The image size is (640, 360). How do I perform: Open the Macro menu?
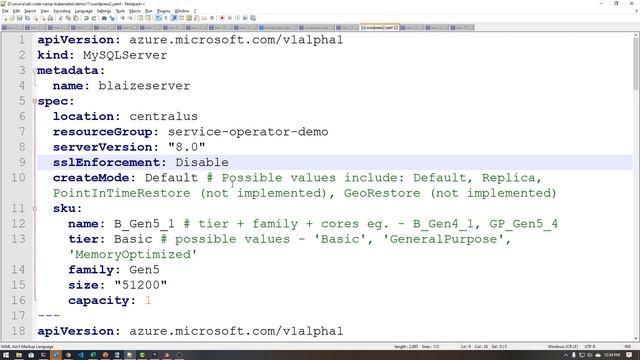coord(135,11)
